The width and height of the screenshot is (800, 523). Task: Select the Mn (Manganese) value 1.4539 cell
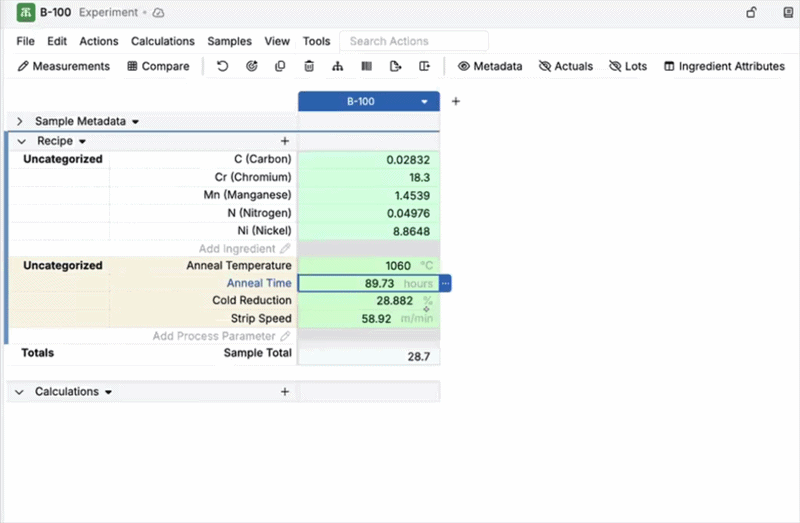click(x=368, y=195)
